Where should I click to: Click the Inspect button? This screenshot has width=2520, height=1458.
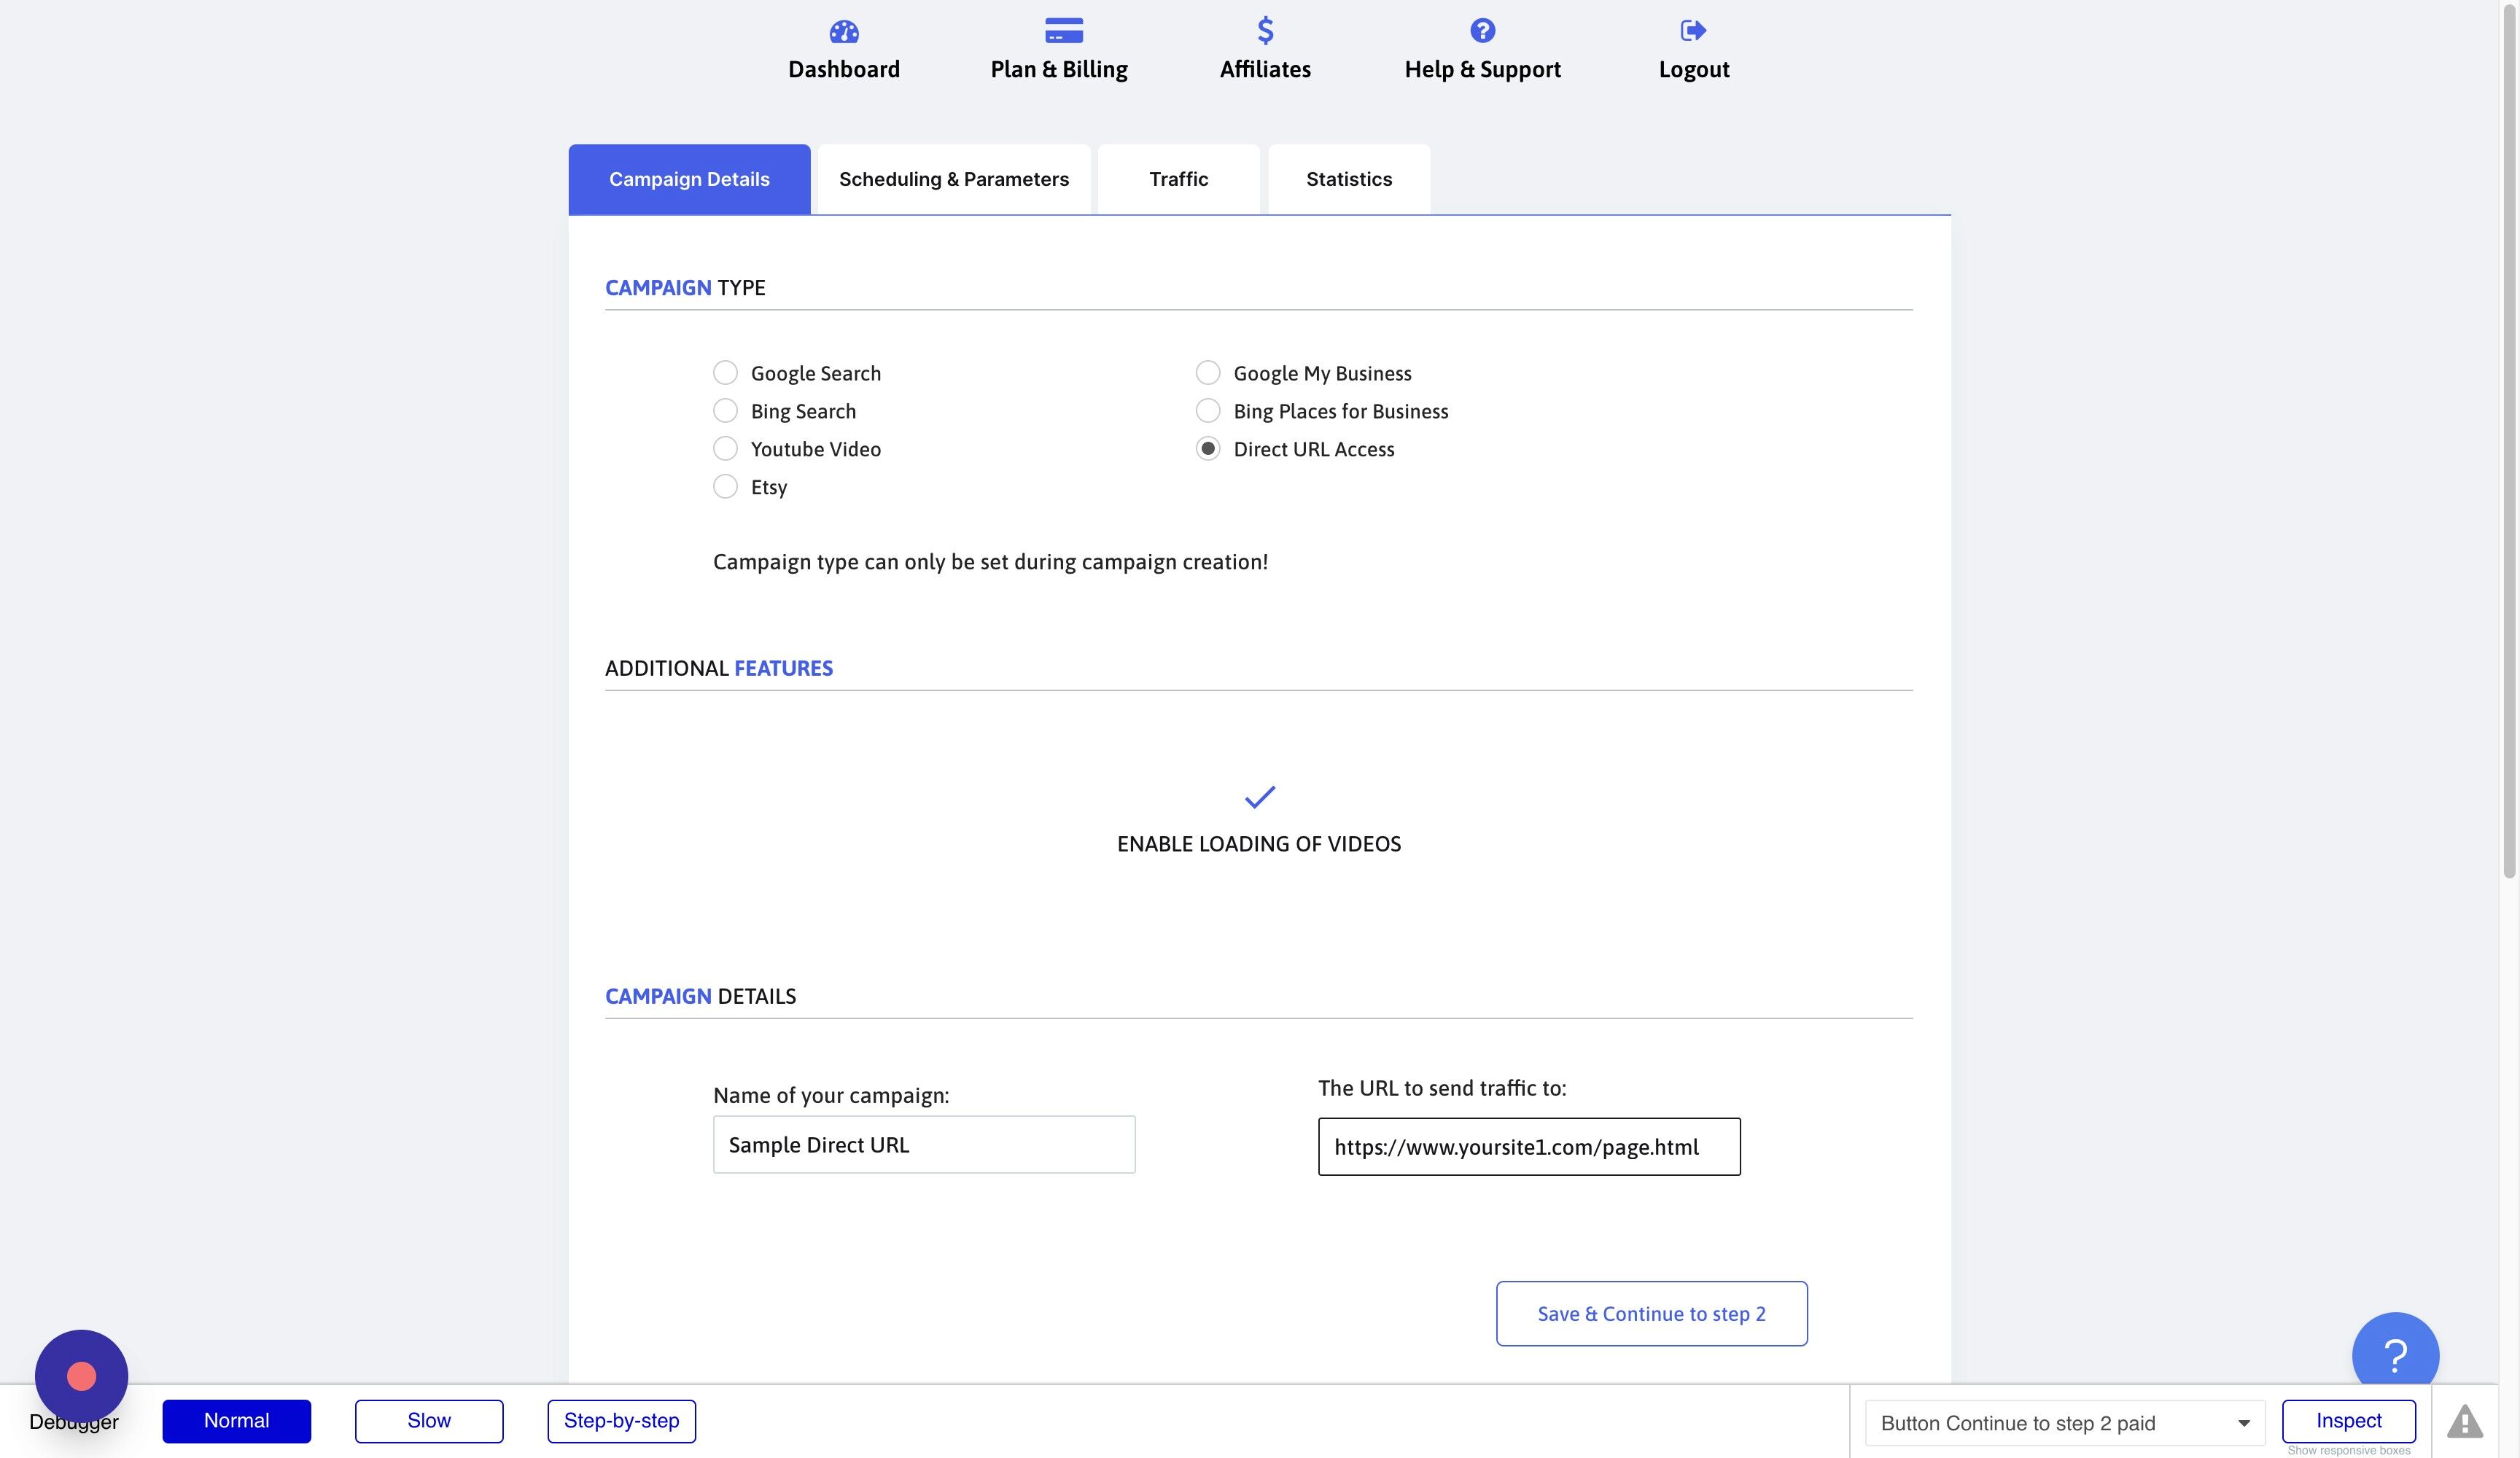tap(2348, 1421)
